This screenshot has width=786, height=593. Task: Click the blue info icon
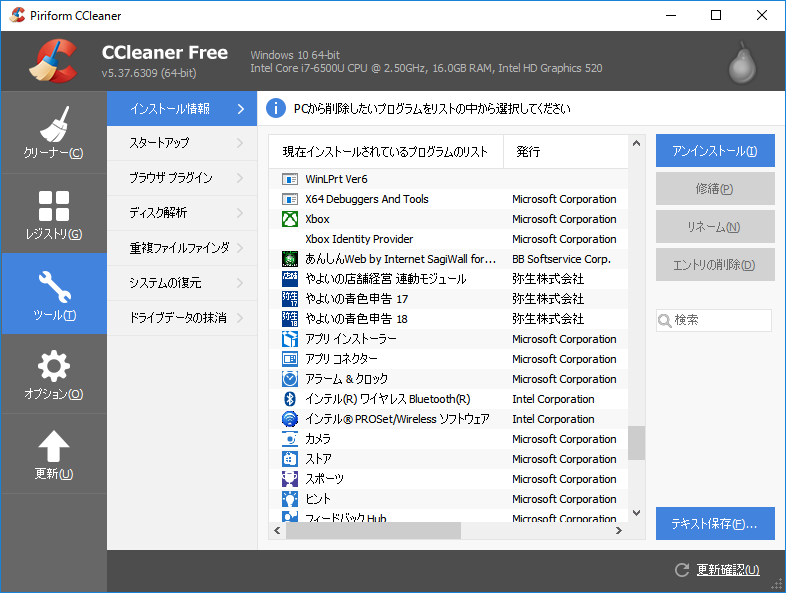coord(275,108)
